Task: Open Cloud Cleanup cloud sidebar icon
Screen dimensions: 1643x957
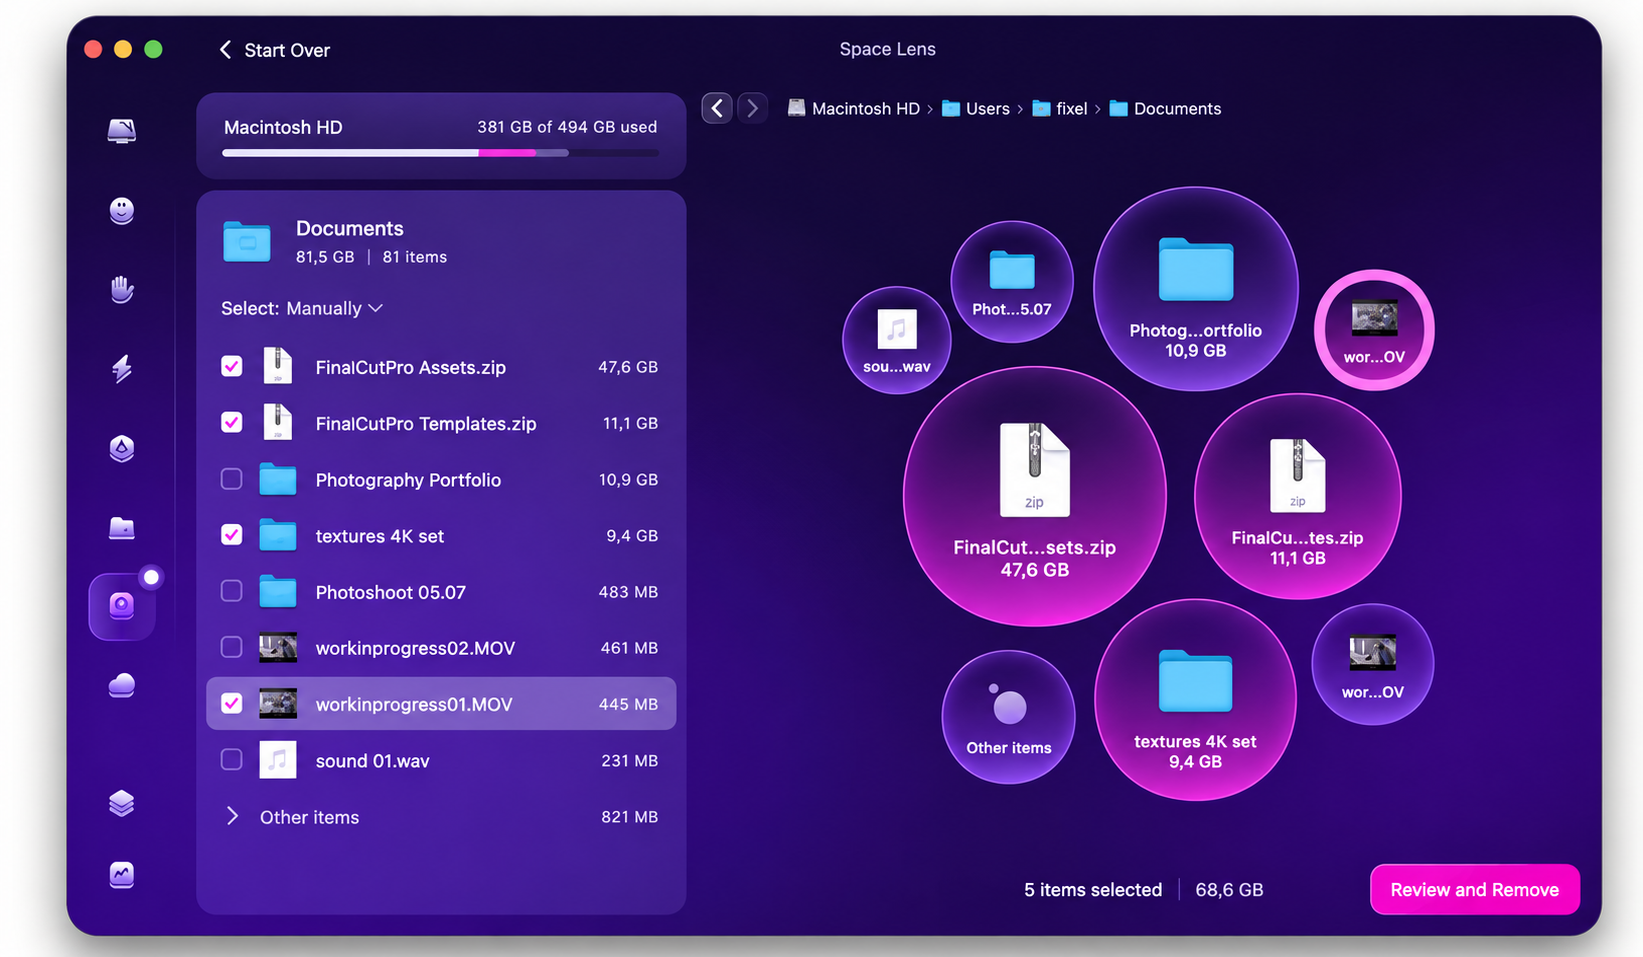Action: pyautogui.click(x=122, y=685)
